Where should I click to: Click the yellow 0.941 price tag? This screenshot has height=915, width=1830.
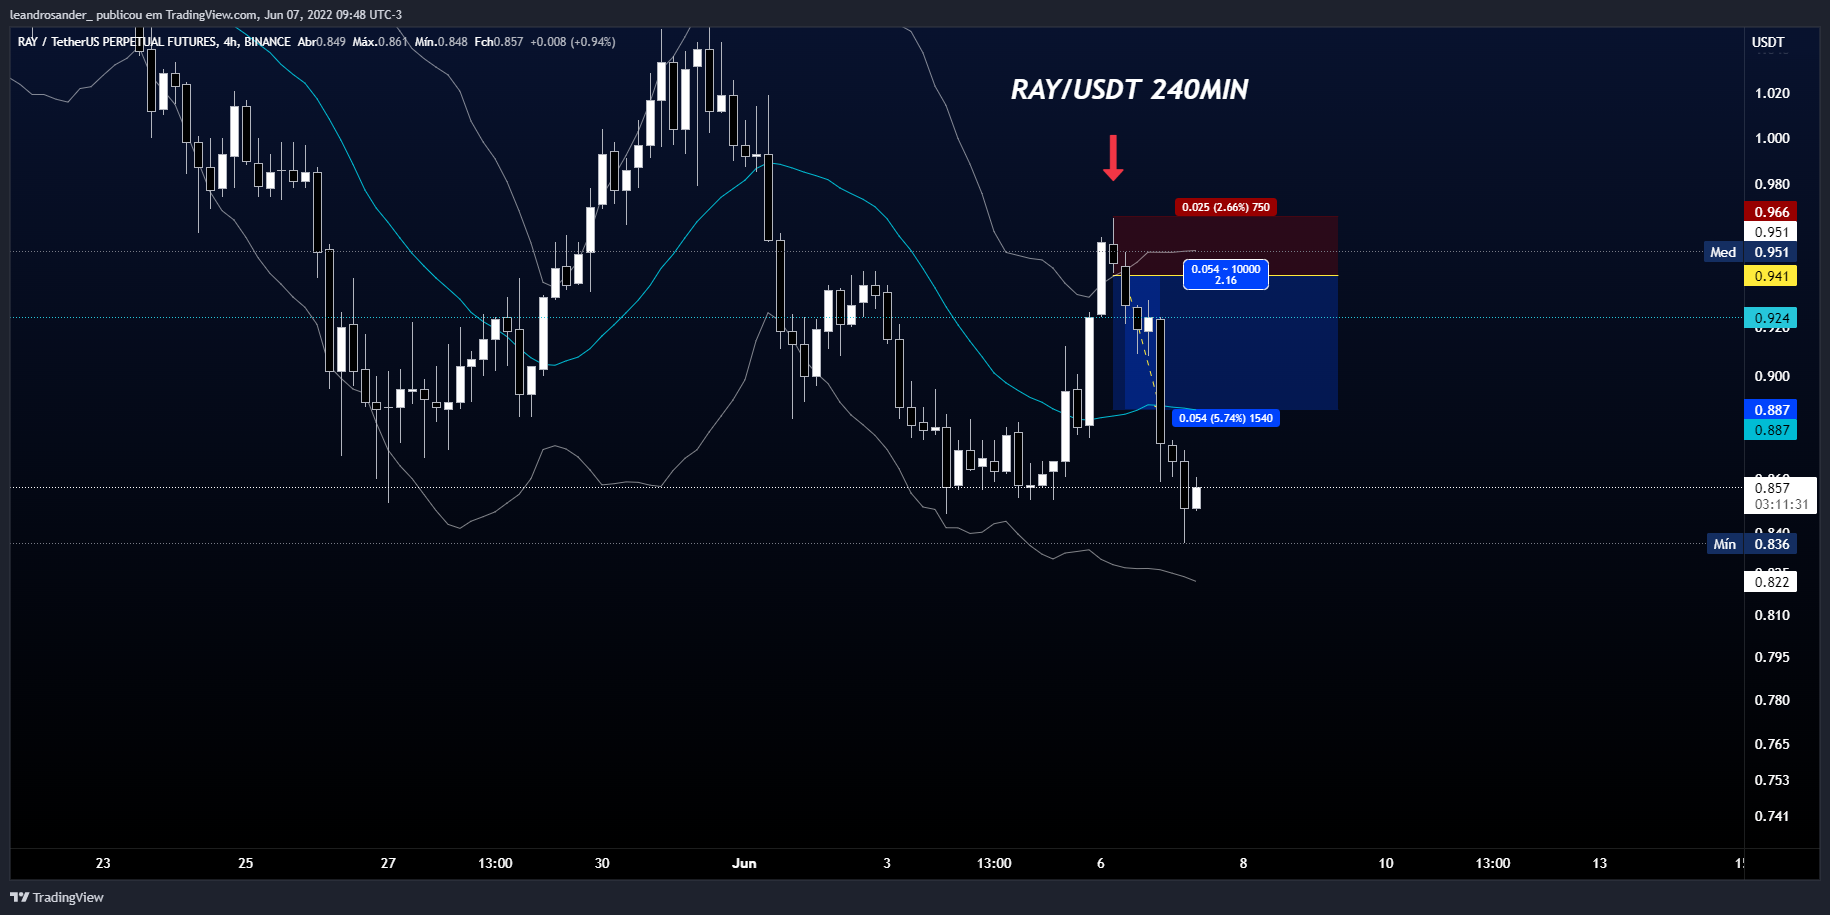tap(1771, 276)
